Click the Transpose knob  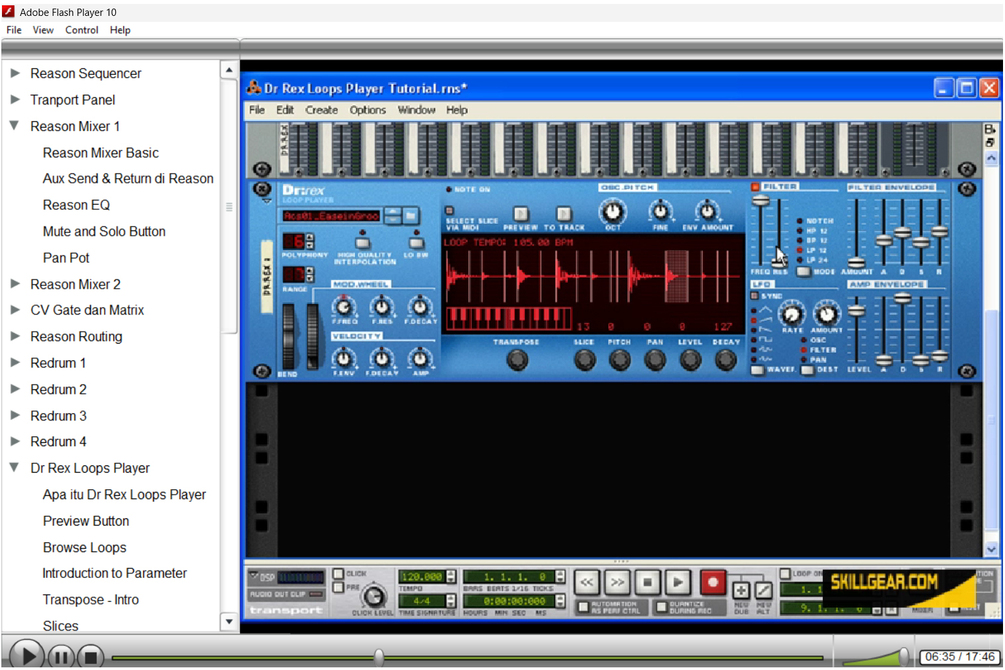pos(517,360)
